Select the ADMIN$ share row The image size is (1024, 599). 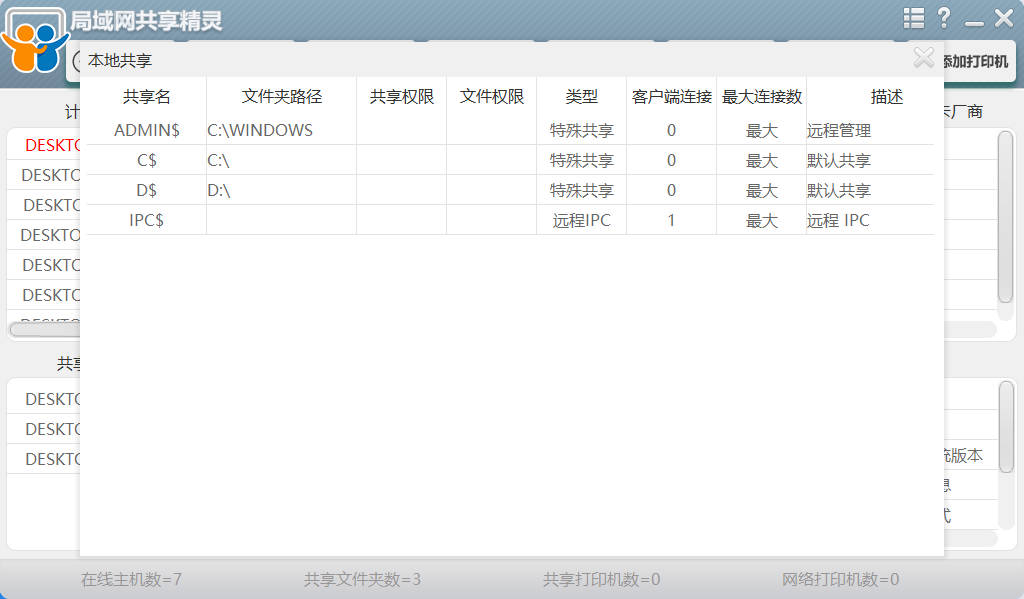point(511,130)
